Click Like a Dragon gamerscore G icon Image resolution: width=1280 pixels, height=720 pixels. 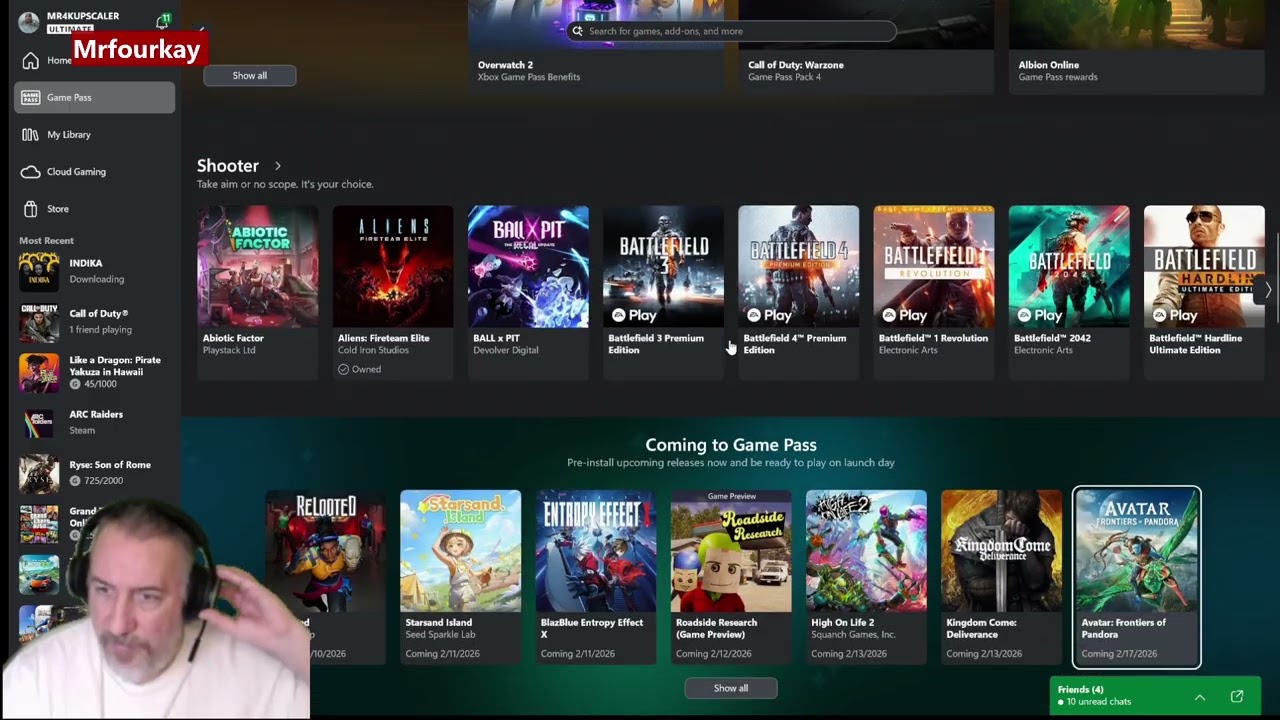(75, 384)
